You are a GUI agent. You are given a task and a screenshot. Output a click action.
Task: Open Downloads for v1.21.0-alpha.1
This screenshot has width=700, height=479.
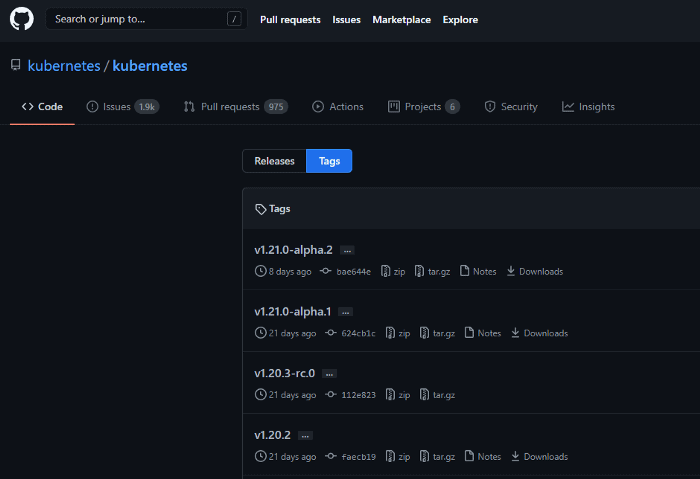(x=539, y=333)
